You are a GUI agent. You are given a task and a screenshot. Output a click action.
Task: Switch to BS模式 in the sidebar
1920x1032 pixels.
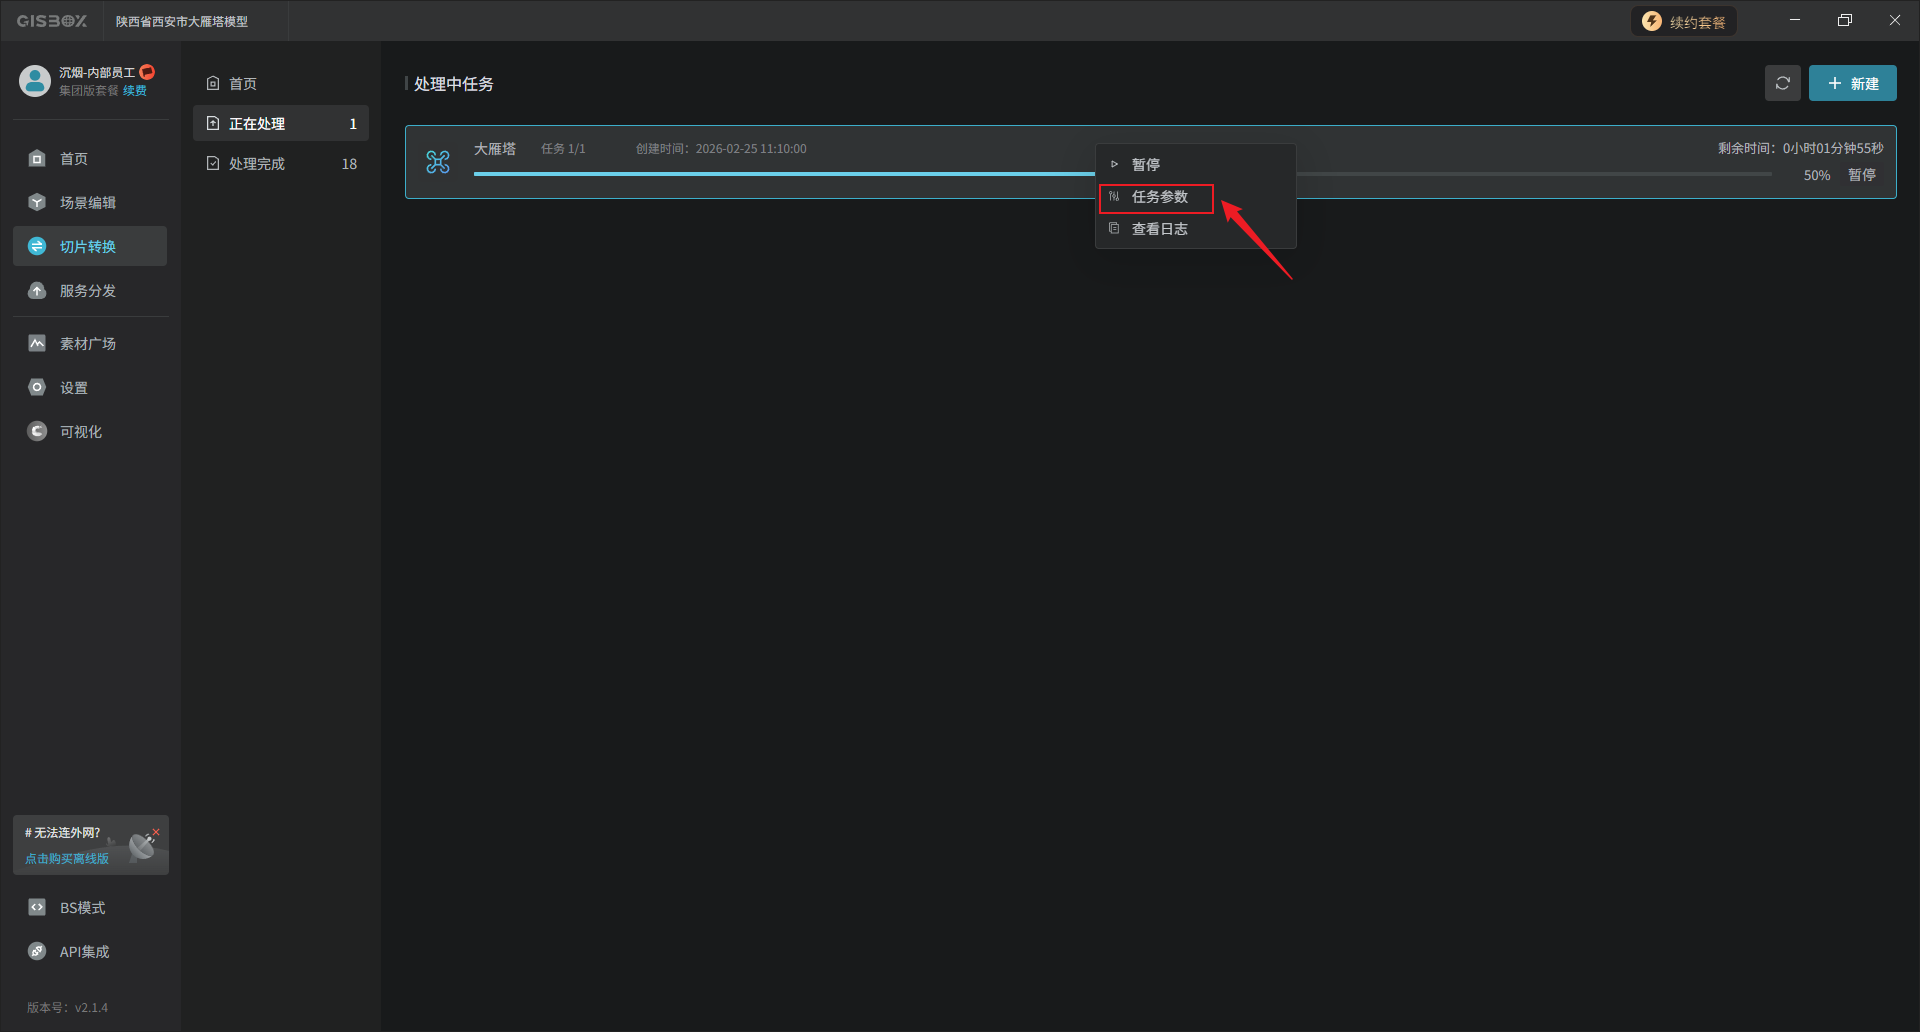(x=82, y=908)
